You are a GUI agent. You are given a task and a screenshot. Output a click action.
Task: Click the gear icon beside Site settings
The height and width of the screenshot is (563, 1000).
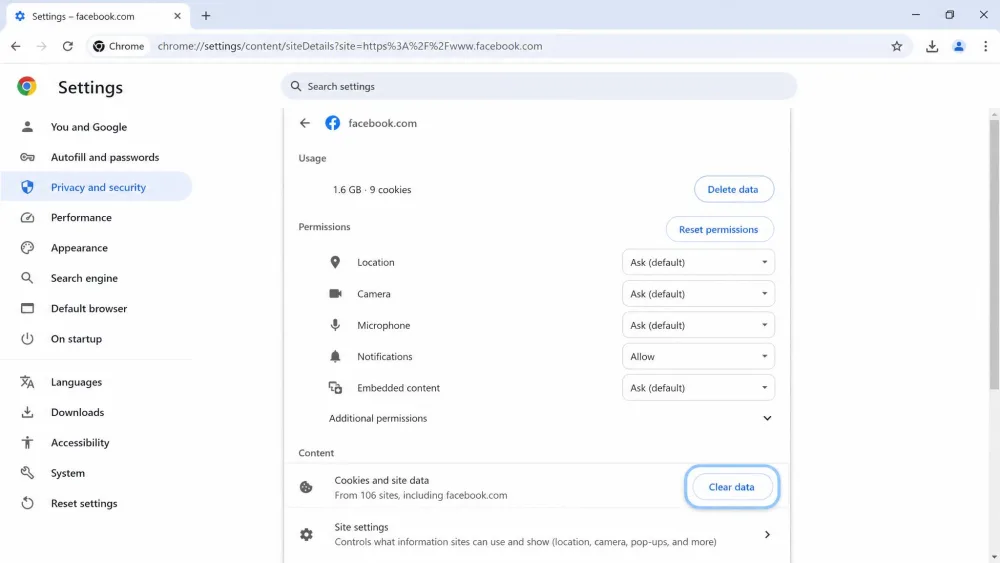[x=306, y=534]
